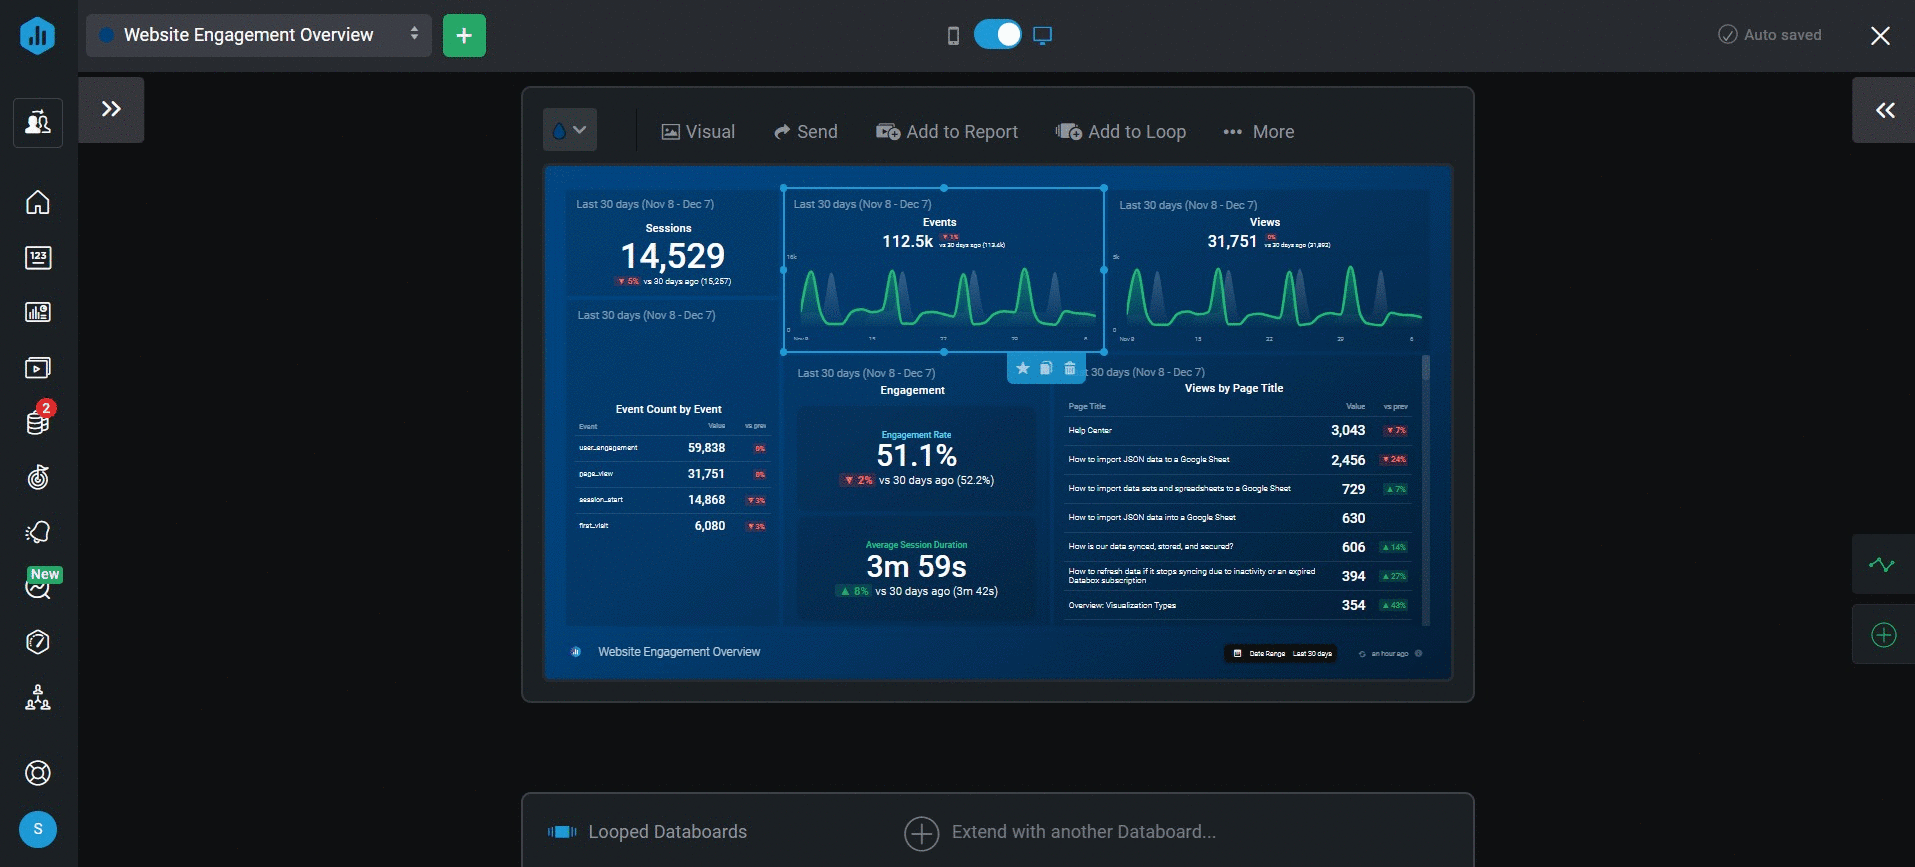Screen dimensions: 1915x867
Task: Open the metrics panel line-chart icon on right
Action: coord(1882,565)
